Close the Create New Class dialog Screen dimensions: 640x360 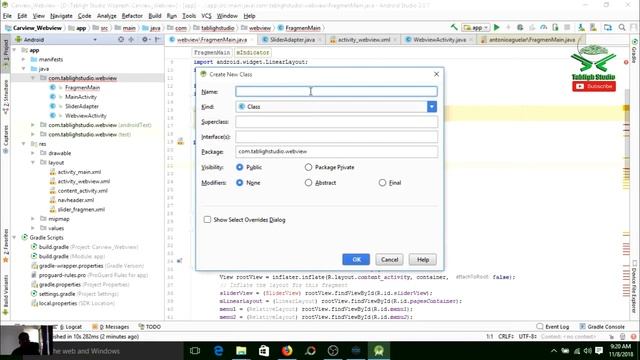point(436,74)
